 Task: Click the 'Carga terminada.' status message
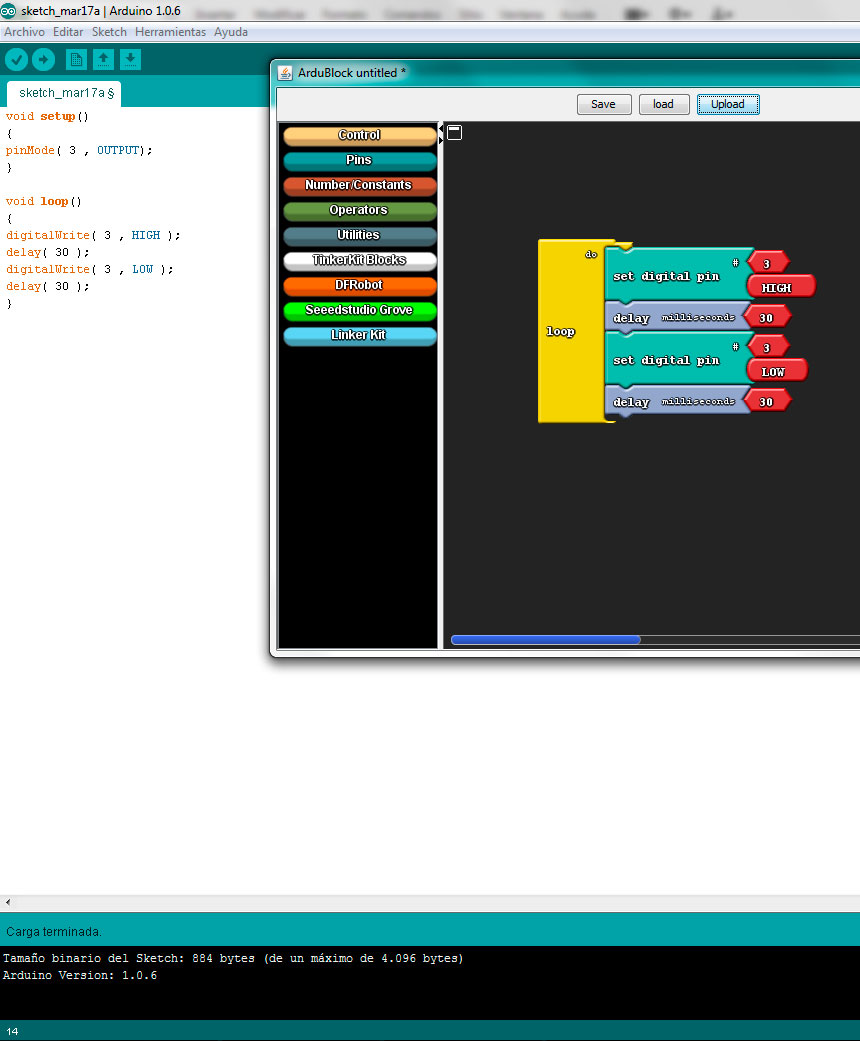[54, 931]
